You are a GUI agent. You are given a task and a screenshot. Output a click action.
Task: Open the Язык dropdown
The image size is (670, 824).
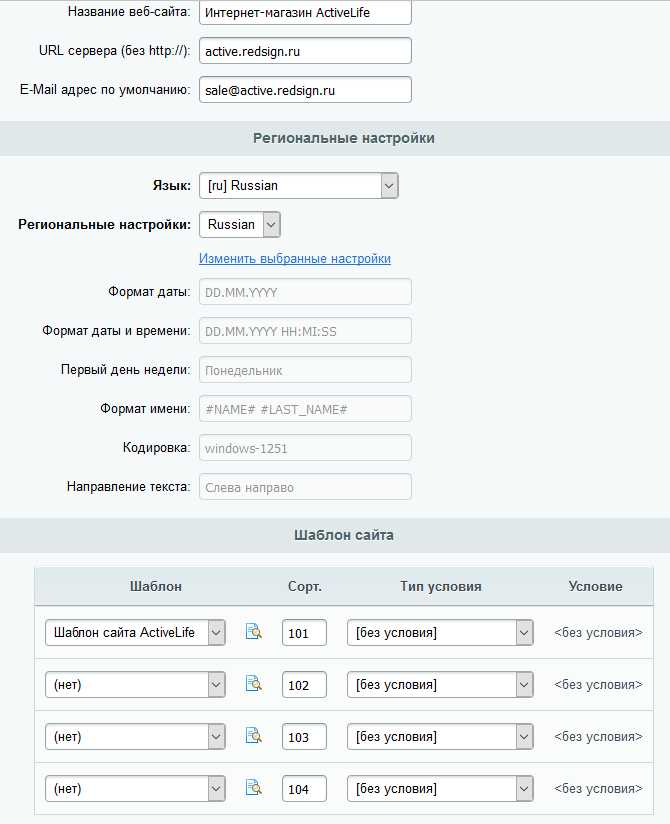(298, 185)
